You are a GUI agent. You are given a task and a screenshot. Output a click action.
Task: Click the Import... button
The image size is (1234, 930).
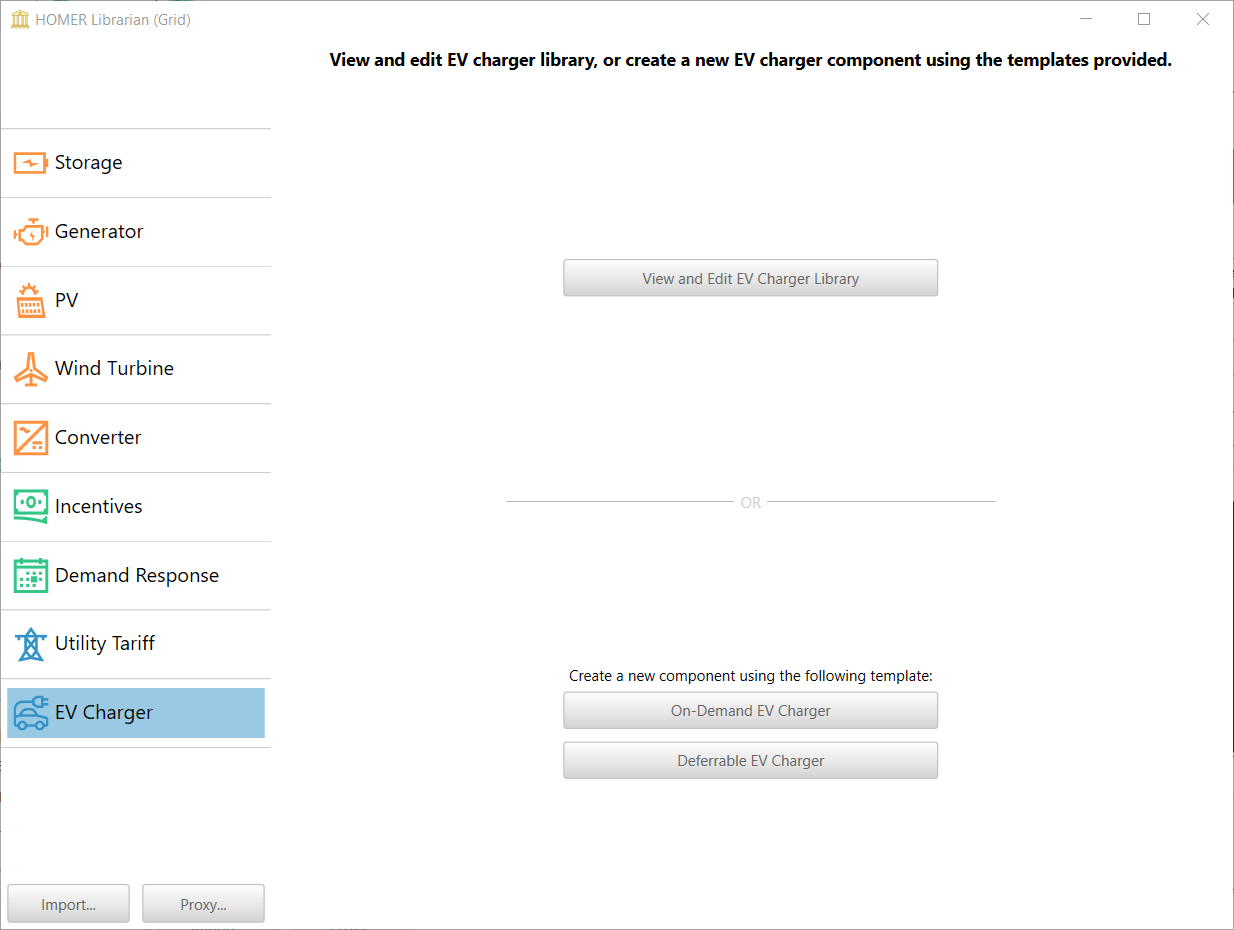click(x=68, y=904)
